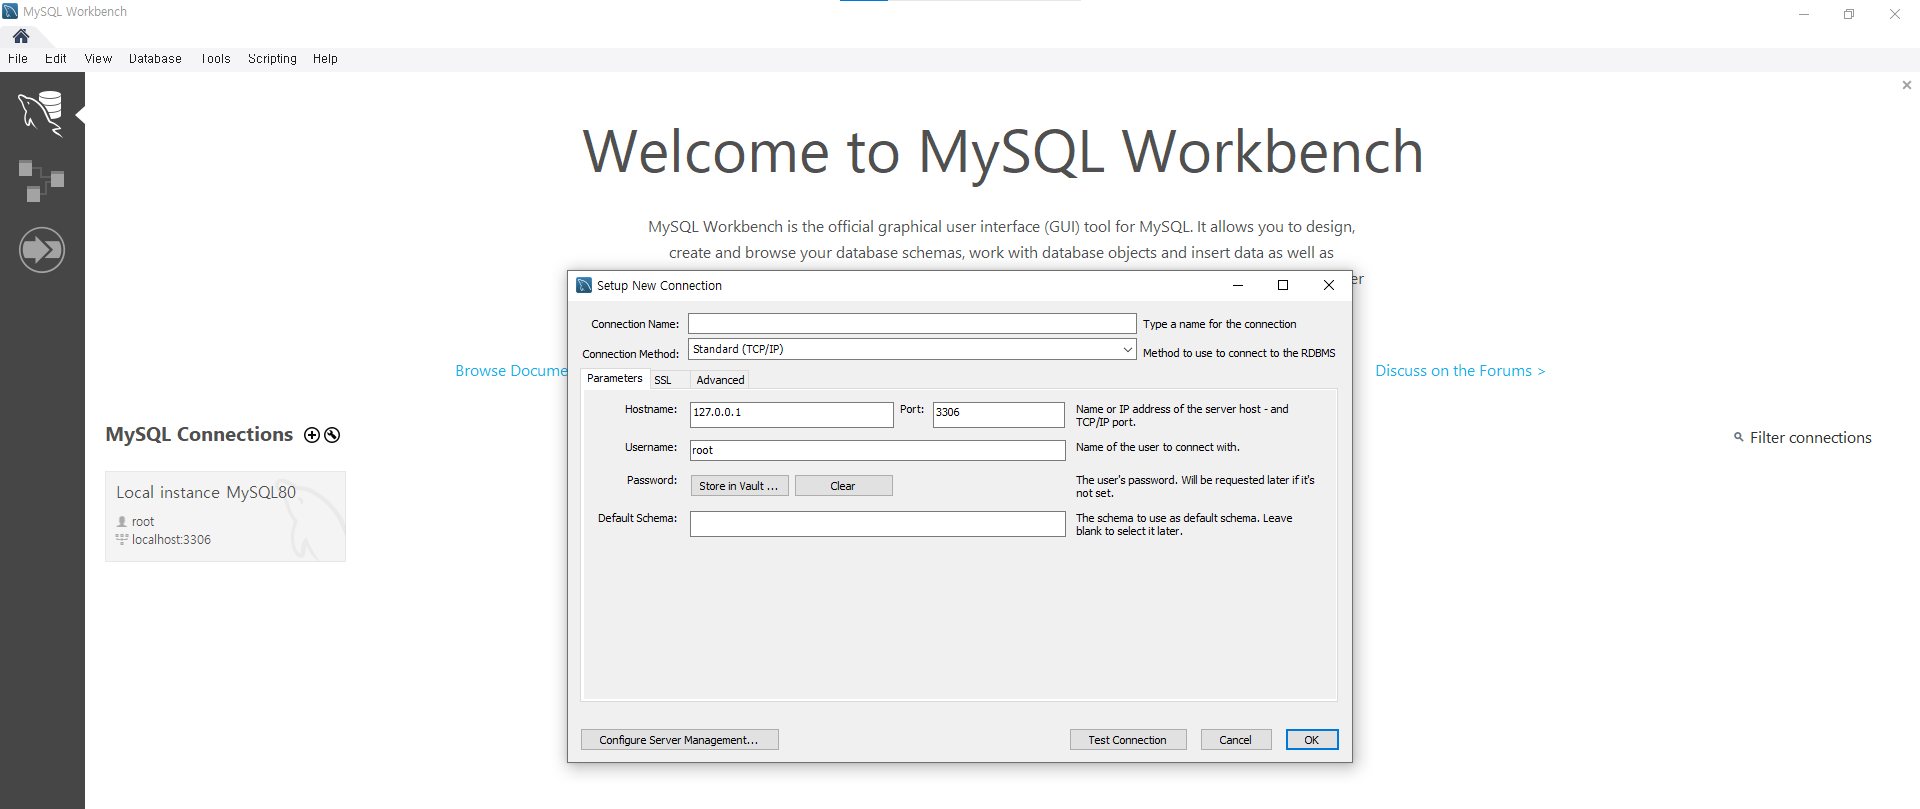Open manage connections wrench icon
1920x809 pixels.
332,435
